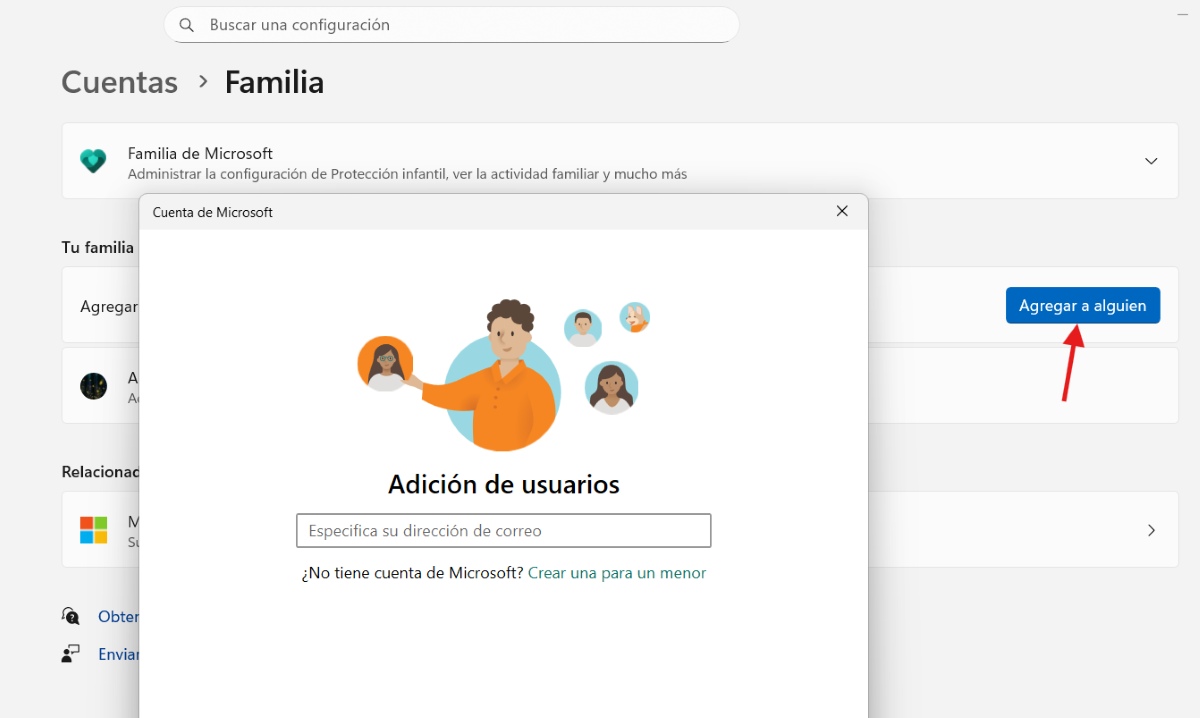The height and width of the screenshot is (718, 1200).
Task: Open Crear una para un menor link
Action: pyautogui.click(x=616, y=573)
